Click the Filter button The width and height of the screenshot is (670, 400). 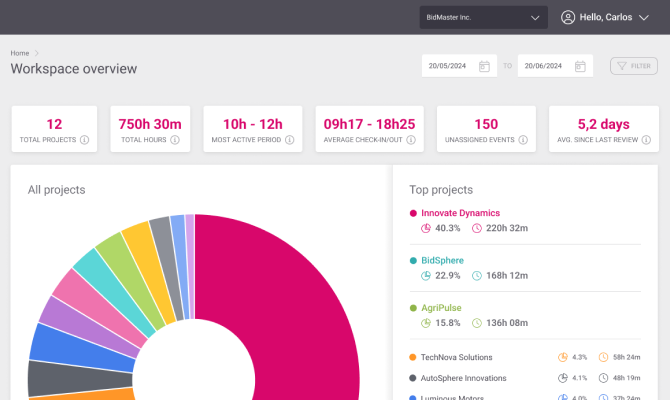tap(634, 66)
